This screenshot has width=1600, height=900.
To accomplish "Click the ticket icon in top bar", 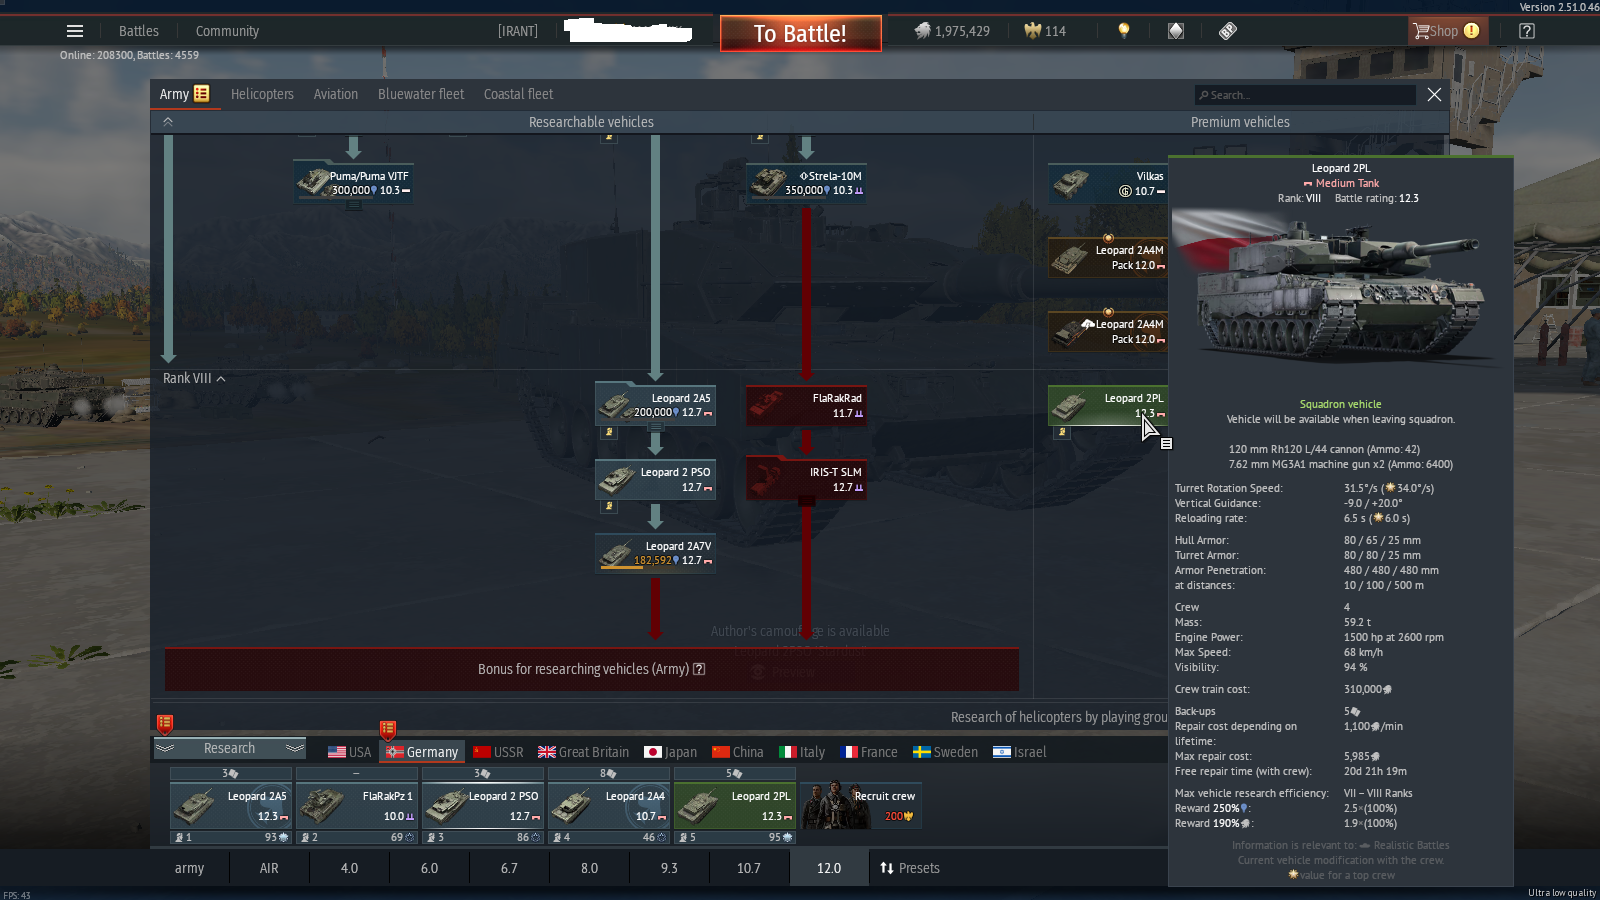I will tap(1228, 31).
